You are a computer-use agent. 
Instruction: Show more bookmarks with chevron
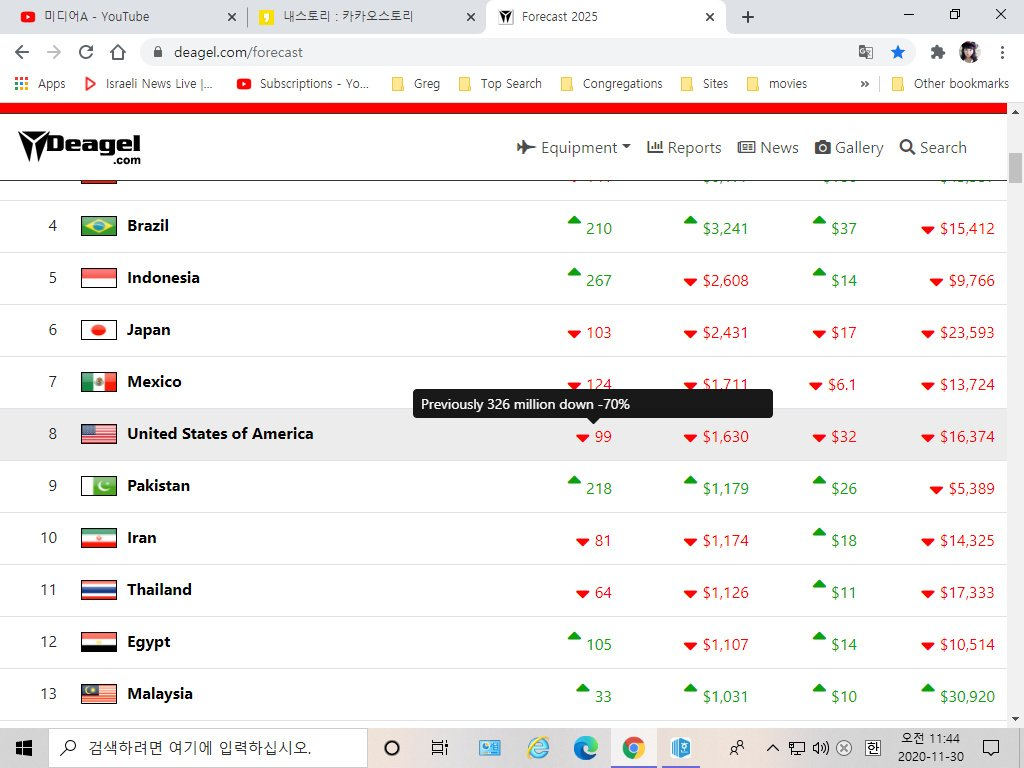pos(864,84)
